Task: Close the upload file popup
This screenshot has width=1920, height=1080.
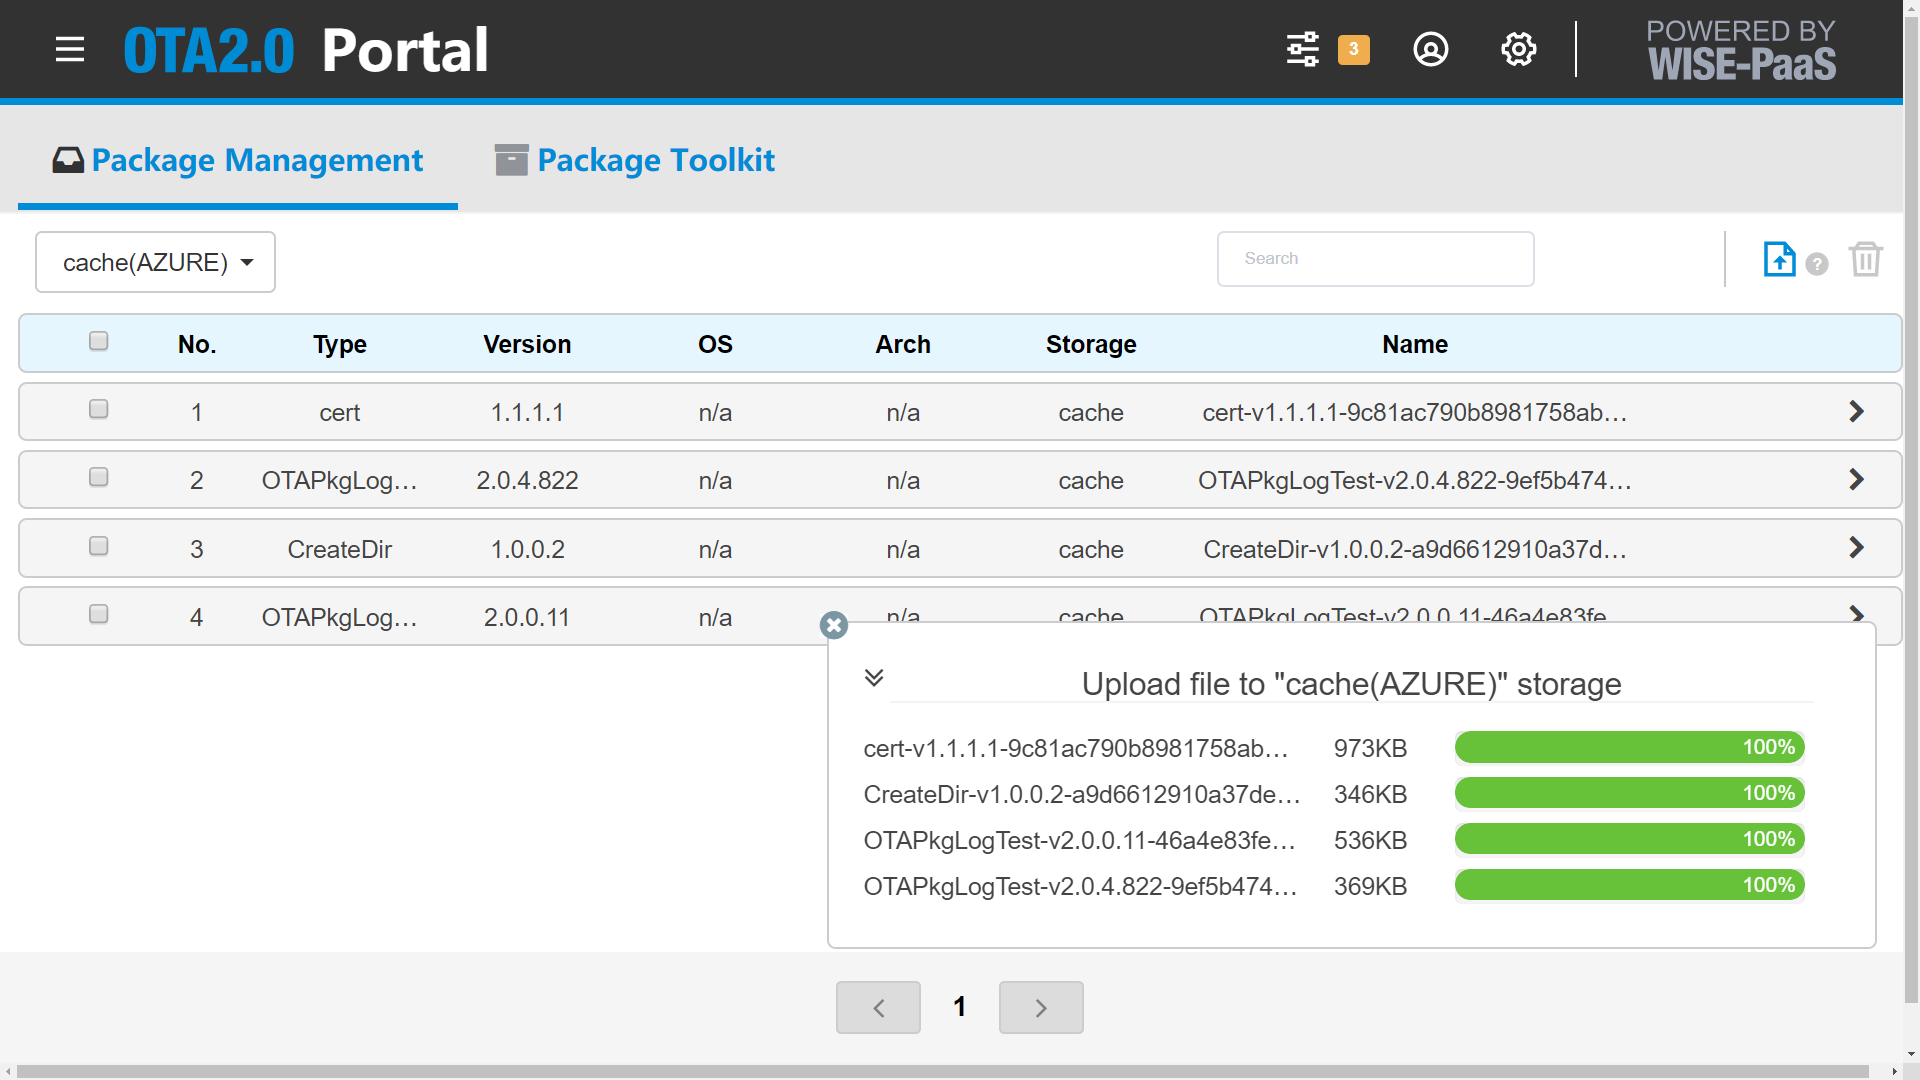Action: (x=833, y=625)
